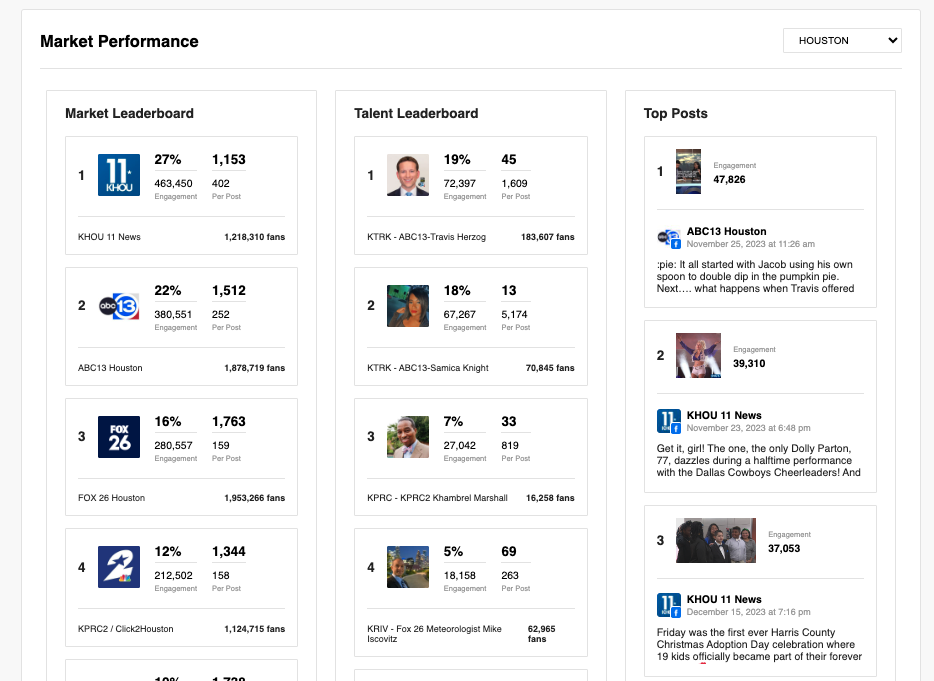Open the top post thumbnail with 47,826 engagement

[689, 172]
